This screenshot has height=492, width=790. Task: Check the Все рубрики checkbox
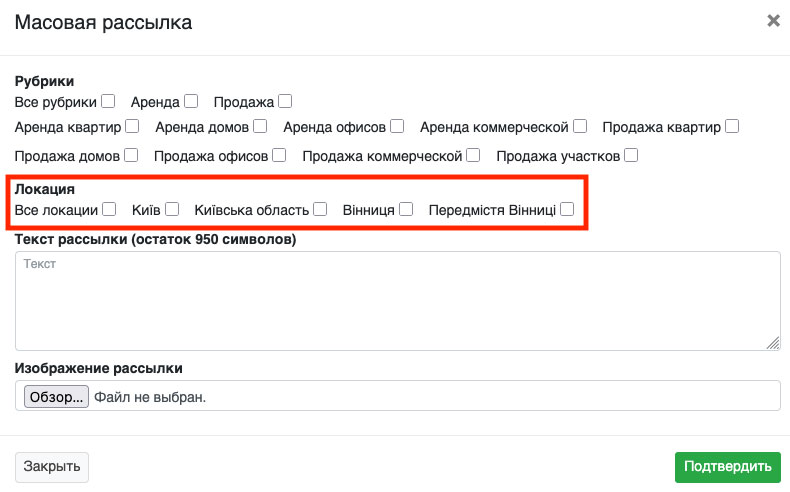(x=108, y=101)
